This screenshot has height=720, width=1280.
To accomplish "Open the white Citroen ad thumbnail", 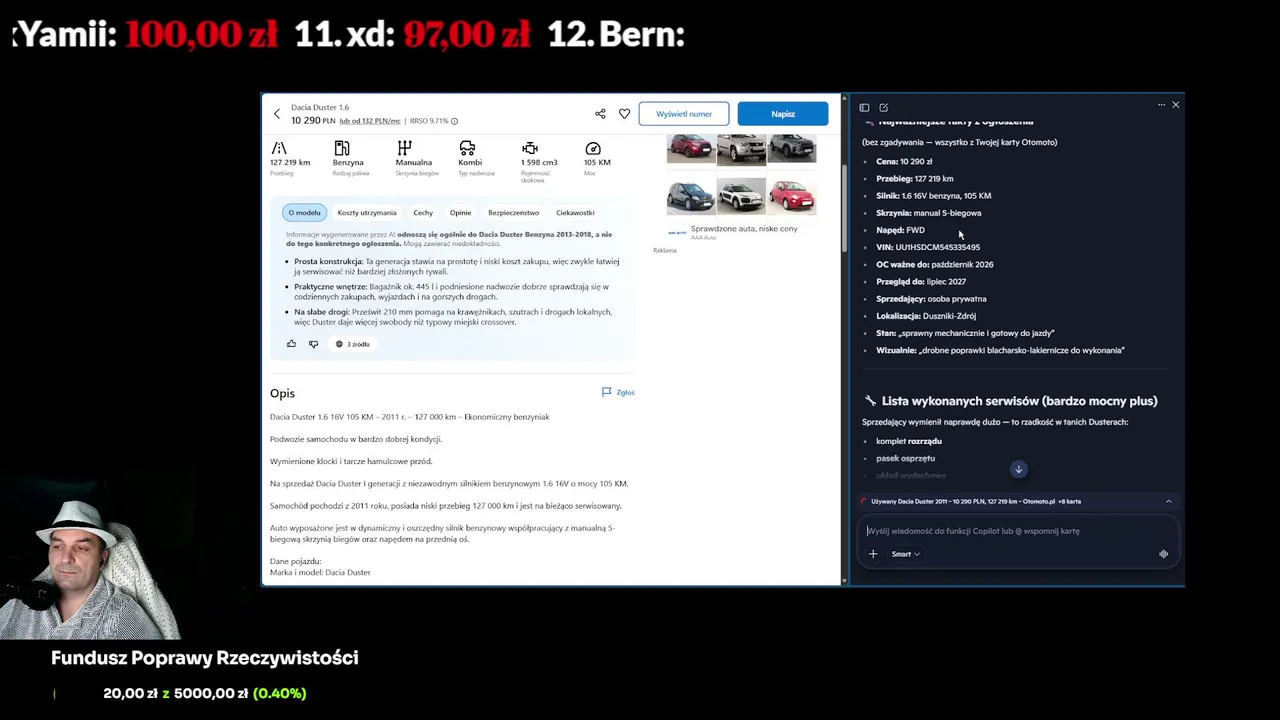I will click(741, 197).
